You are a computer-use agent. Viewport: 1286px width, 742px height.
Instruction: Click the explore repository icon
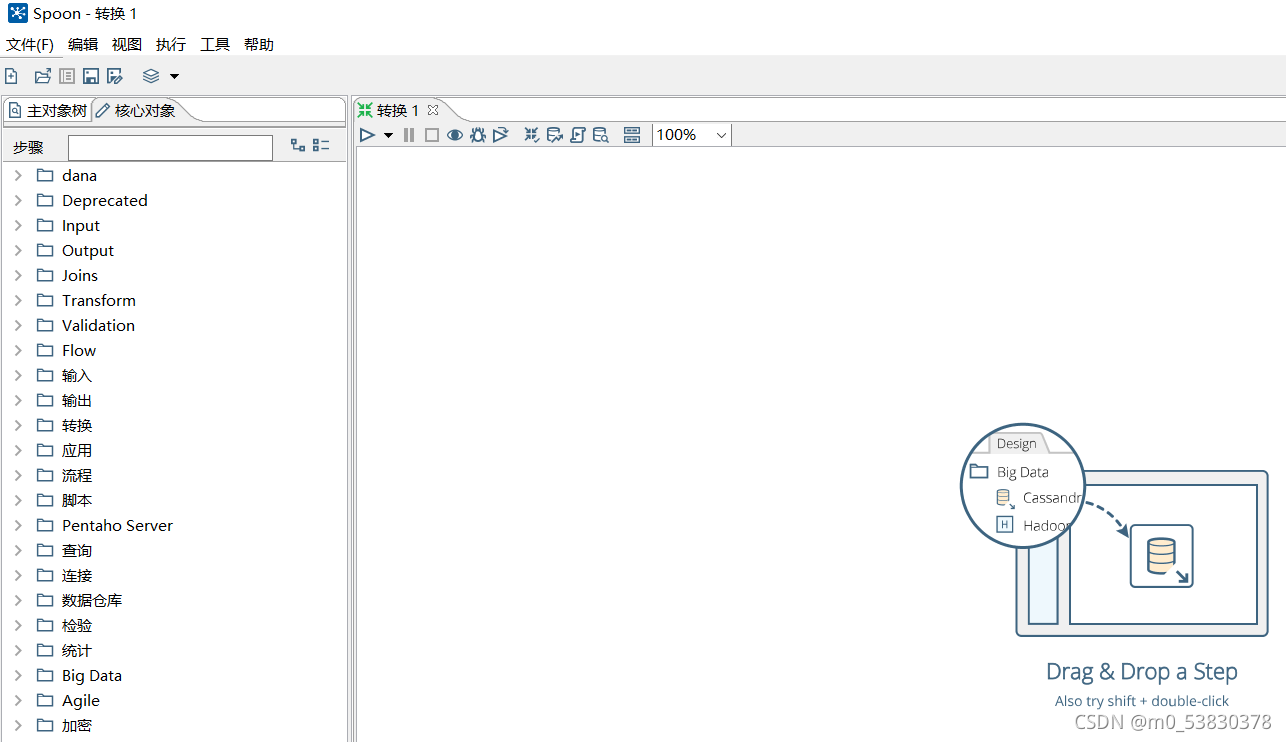pos(67,76)
